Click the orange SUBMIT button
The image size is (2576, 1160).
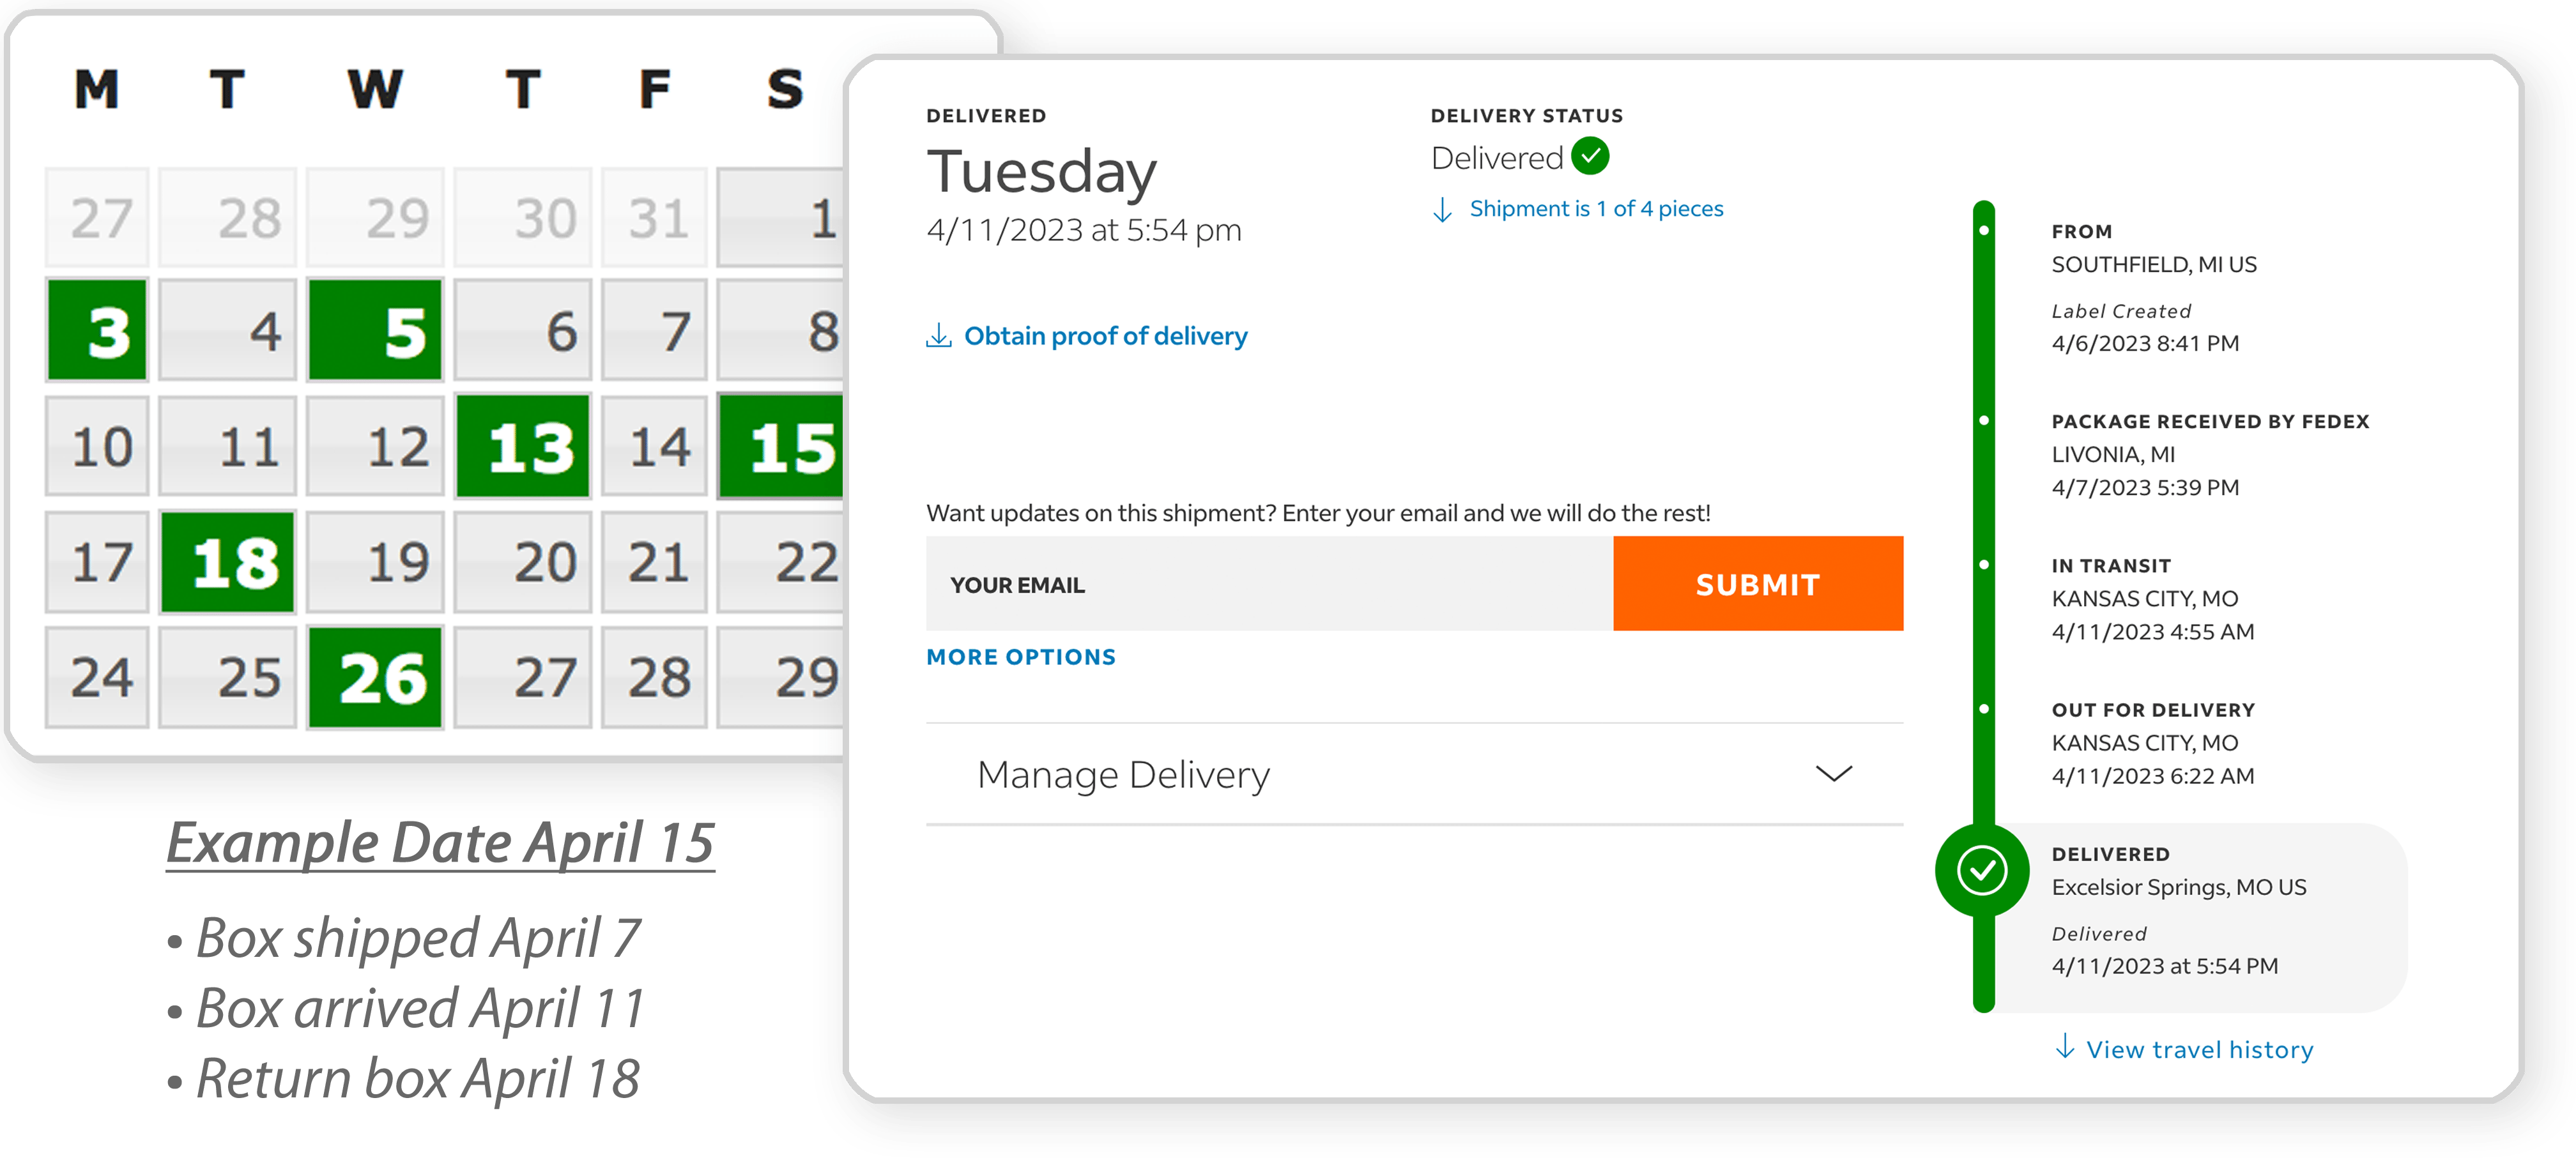1758,584
